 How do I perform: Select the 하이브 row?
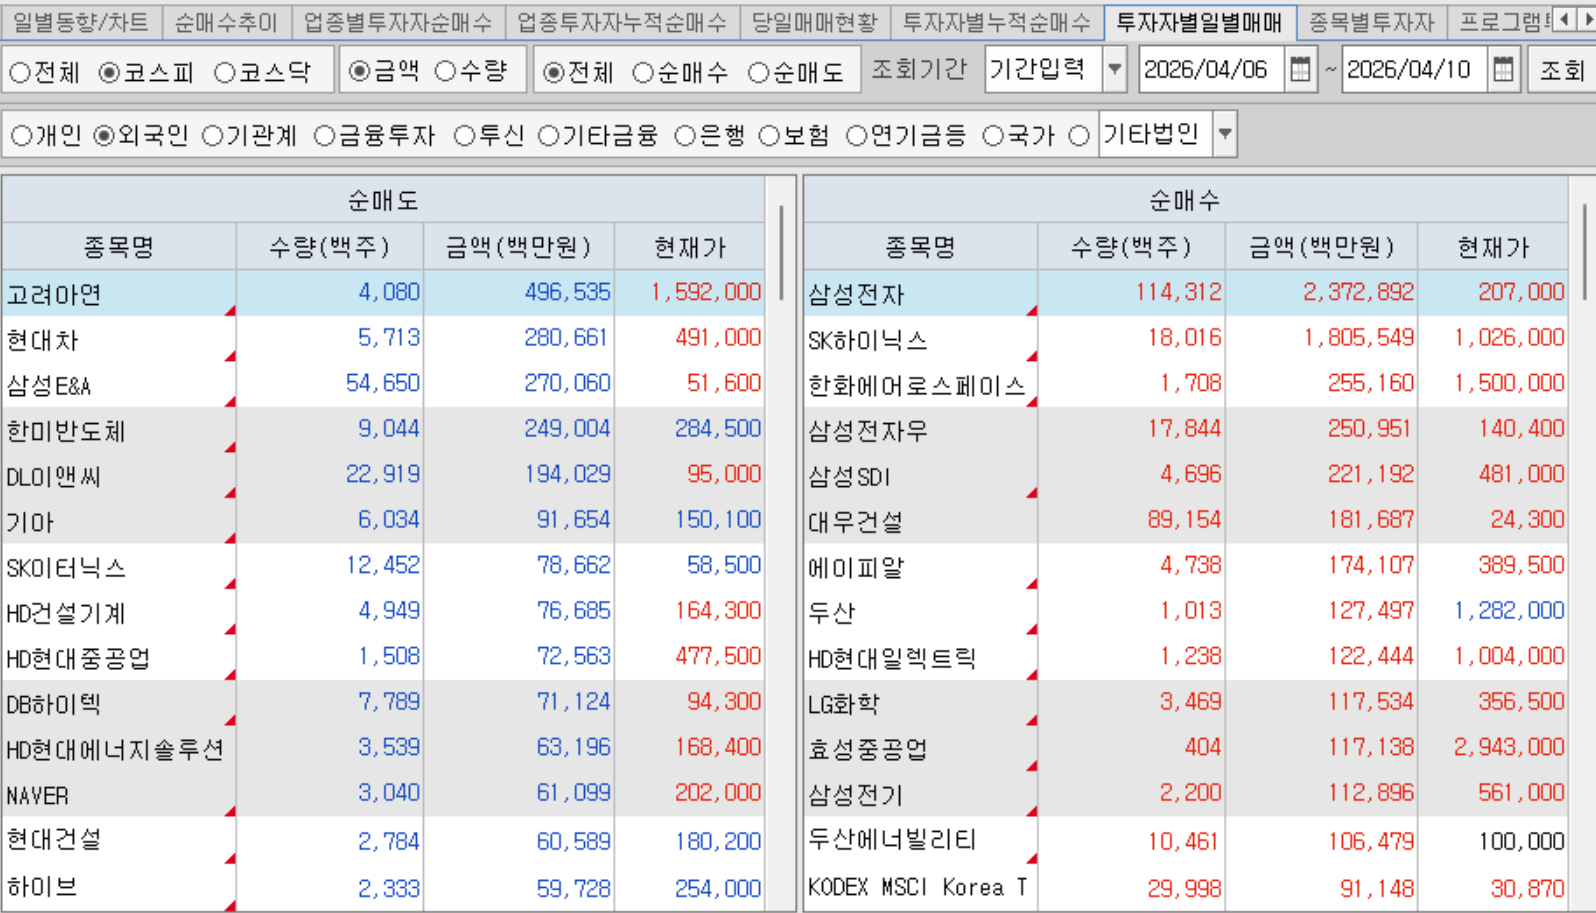coord(383,887)
